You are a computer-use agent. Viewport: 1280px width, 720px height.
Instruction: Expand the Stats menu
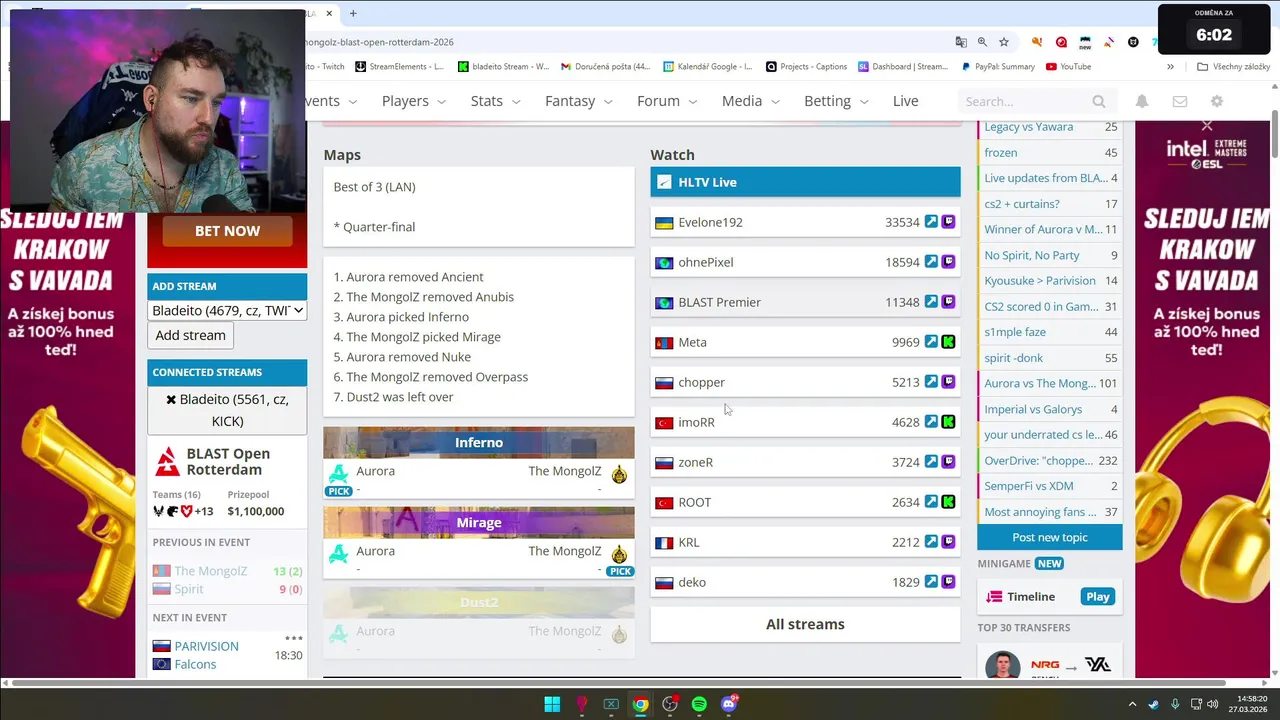pos(495,101)
